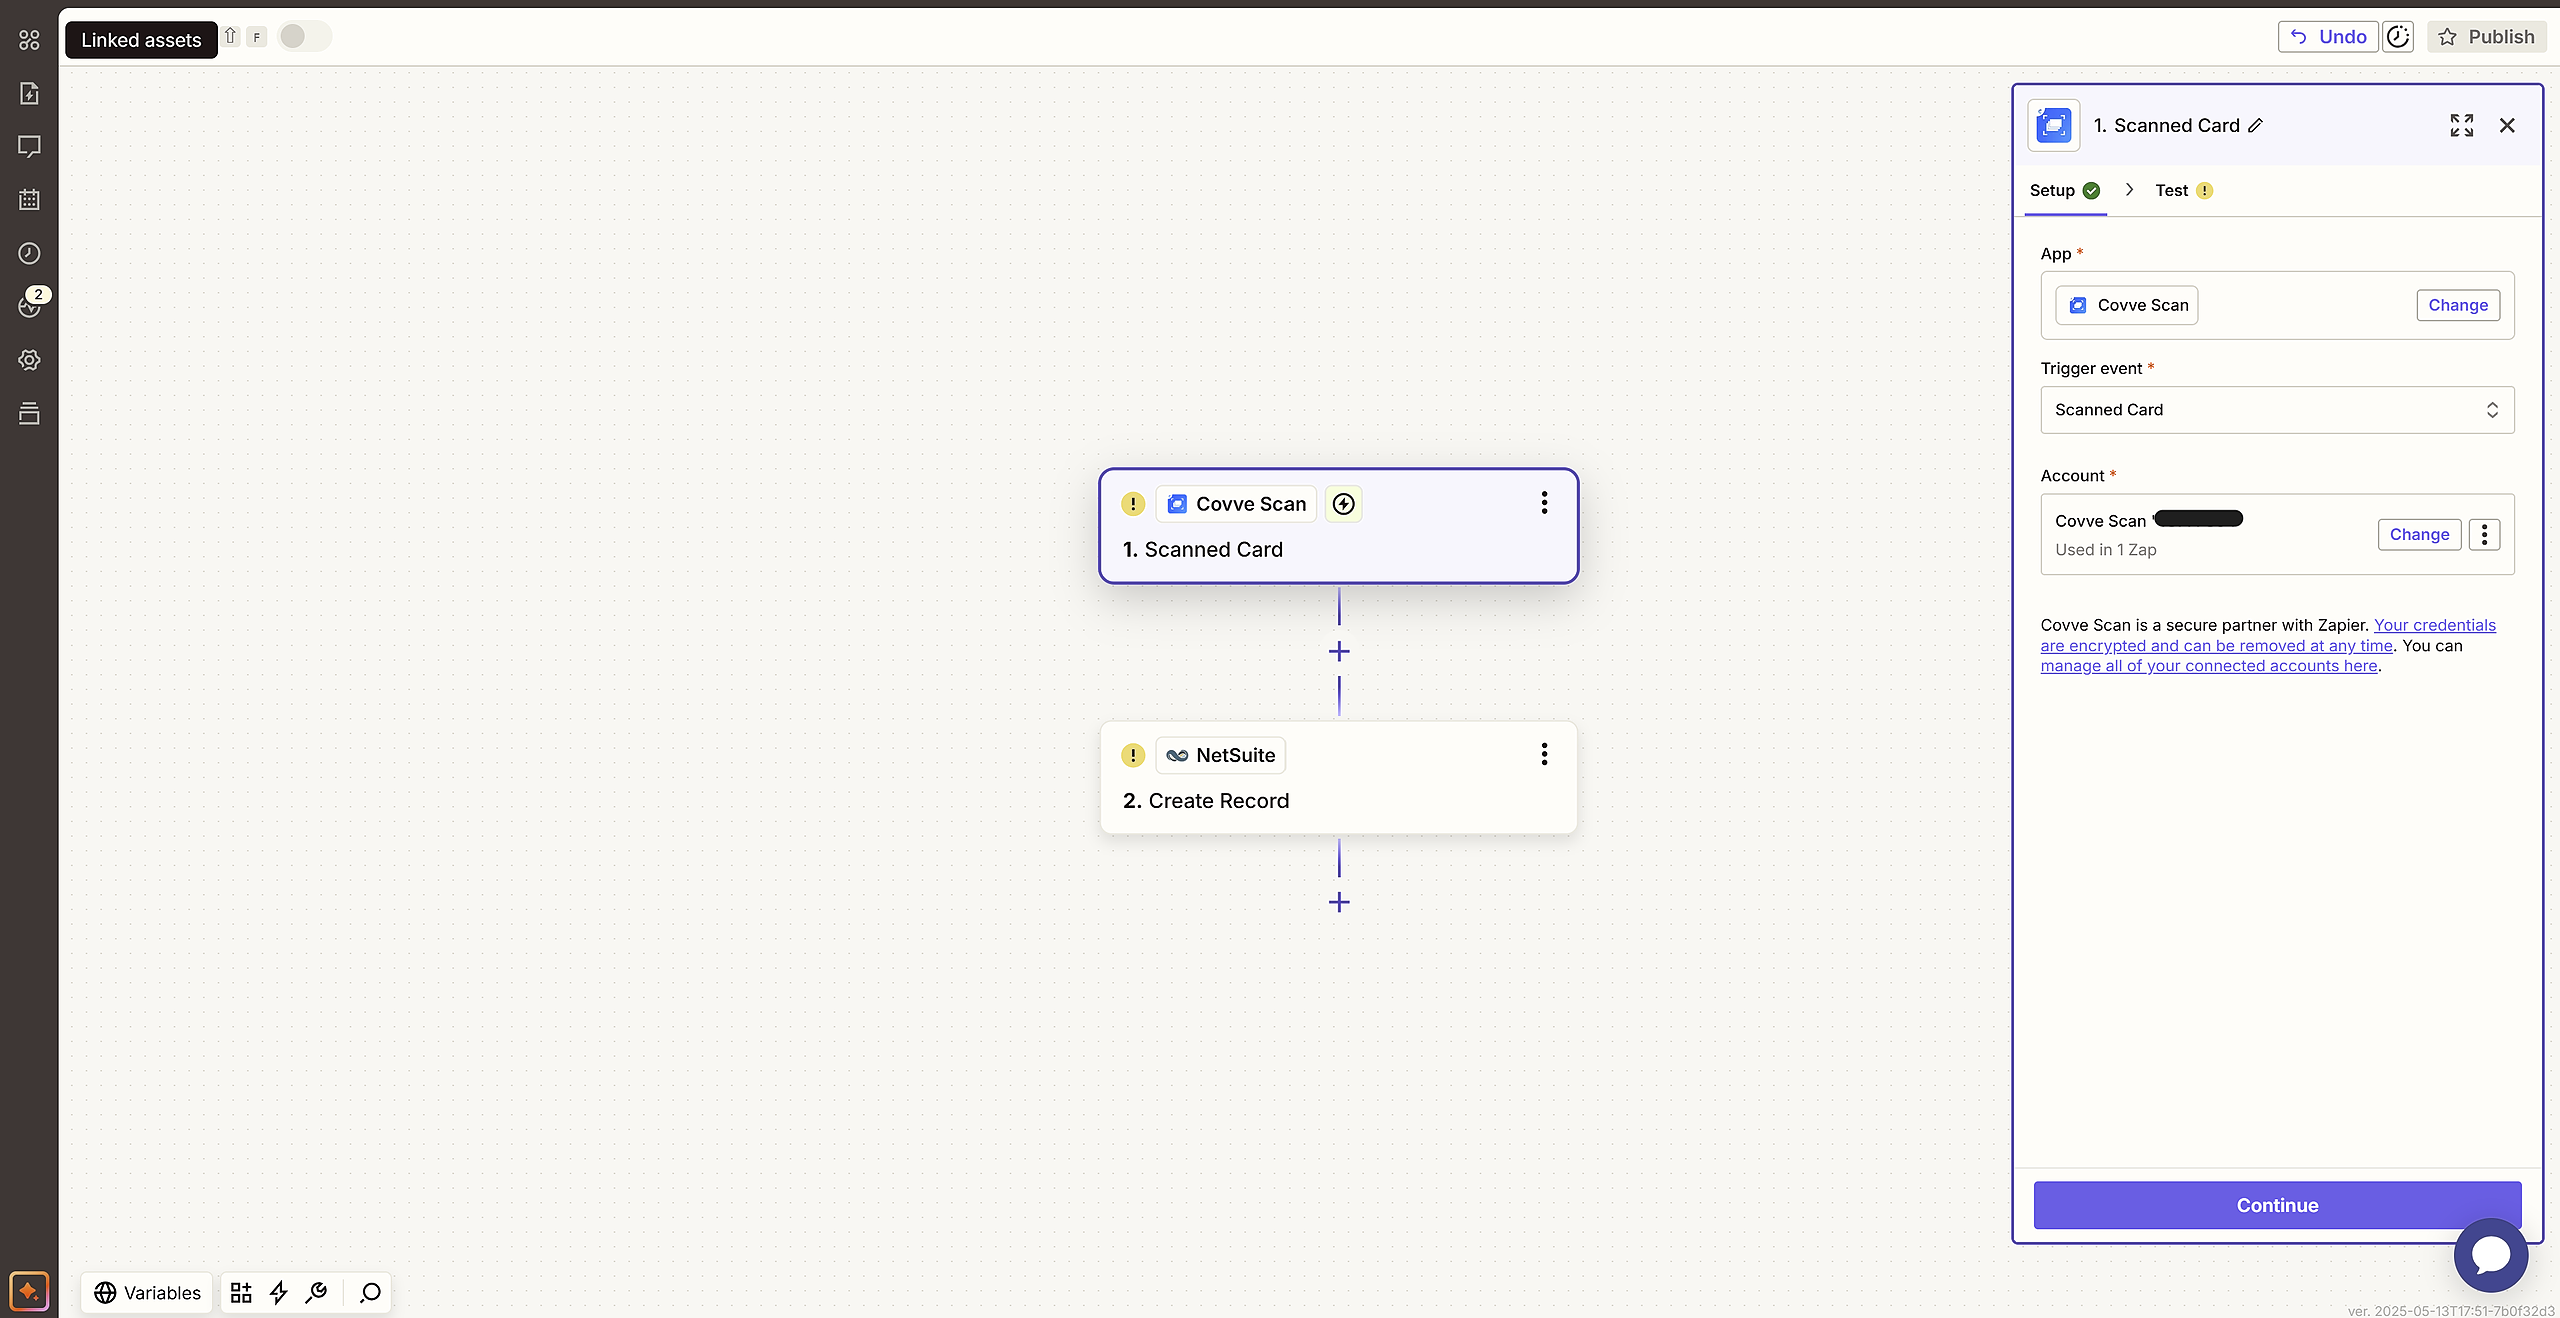Add a step between Covve Scan and NetSuite
The image size is (2560, 1318).
tap(1339, 651)
